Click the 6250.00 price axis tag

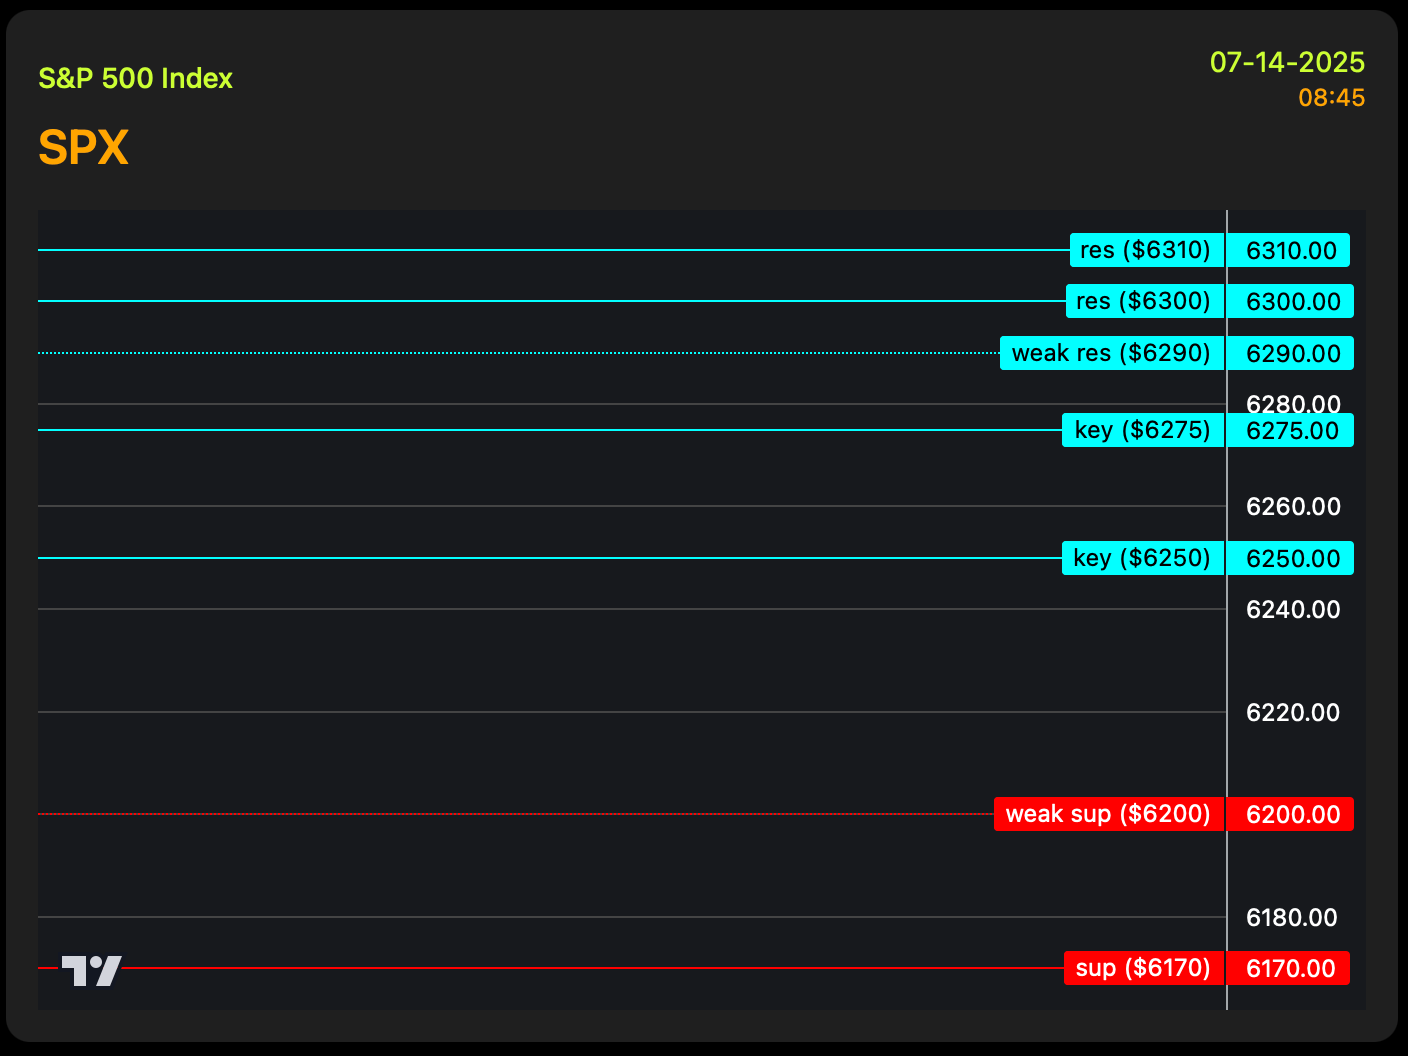[1291, 558]
